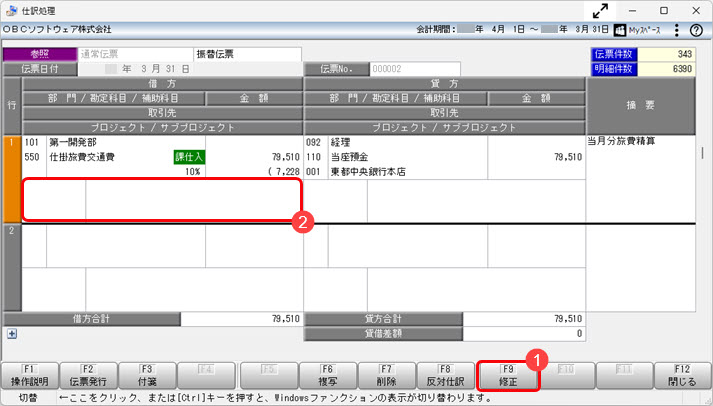Click the summary 当月分旅費精算
This screenshot has height=406, width=713.
[x=621, y=141]
